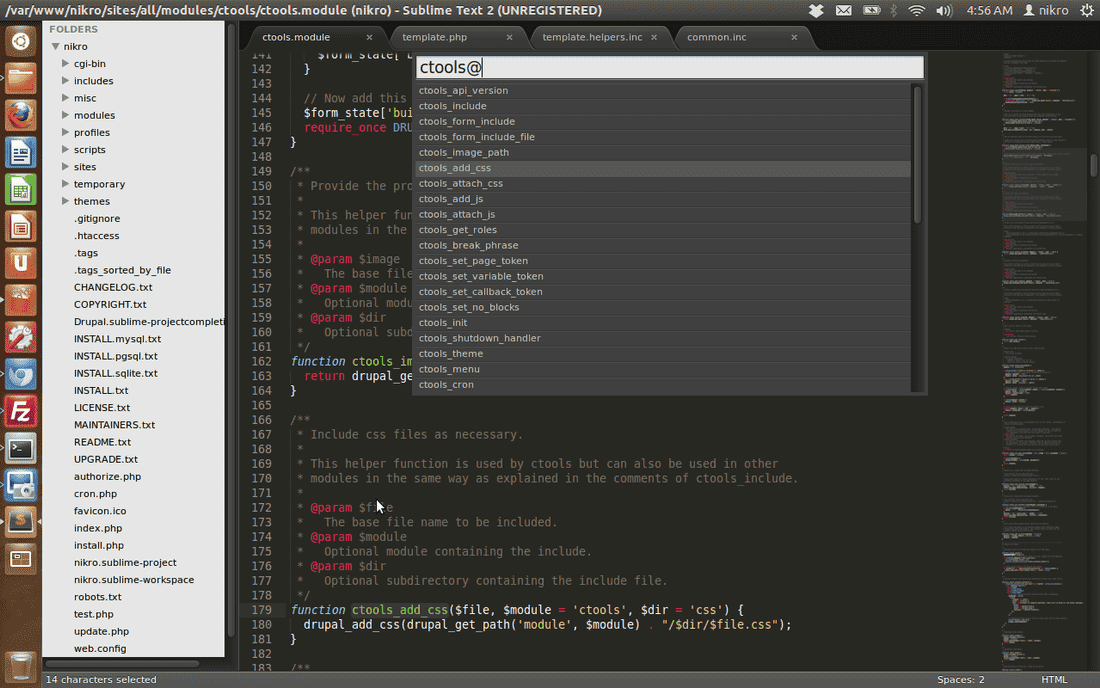Click the symbol list vertical scrollbar

click(x=917, y=156)
